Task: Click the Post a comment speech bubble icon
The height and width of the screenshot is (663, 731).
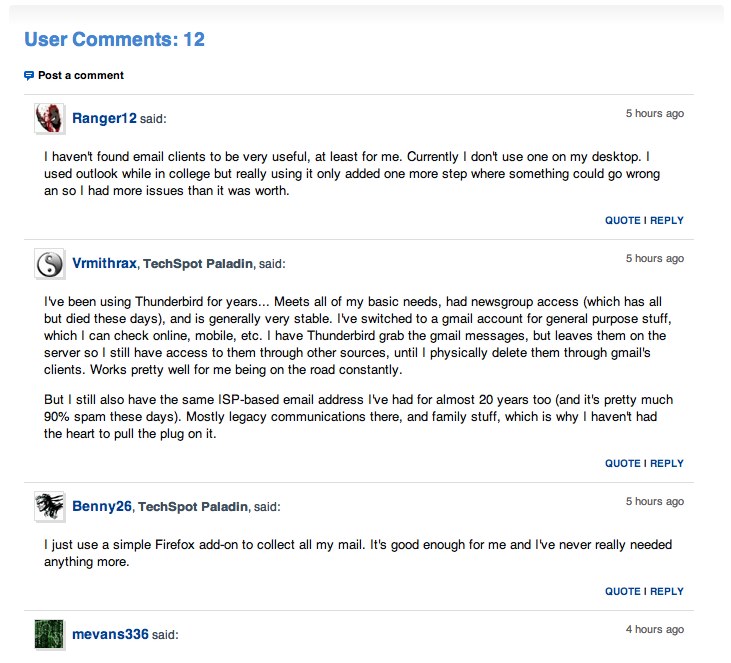Action: tap(29, 76)
